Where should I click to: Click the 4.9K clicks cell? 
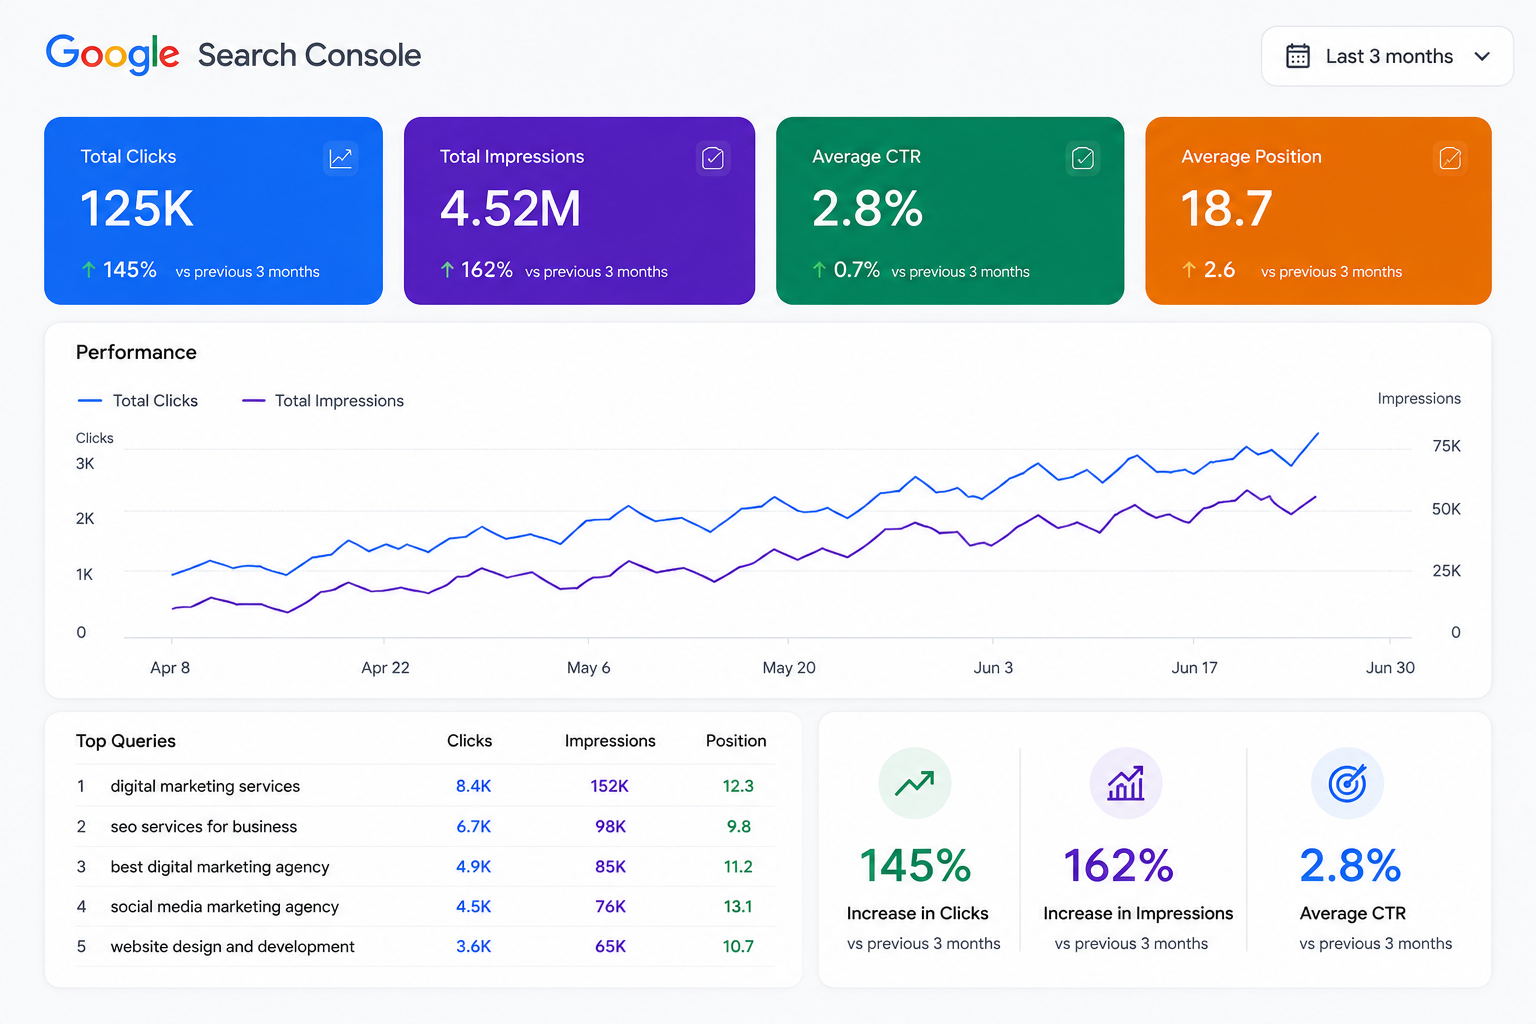pyautogui.click(x=473, y=867)
